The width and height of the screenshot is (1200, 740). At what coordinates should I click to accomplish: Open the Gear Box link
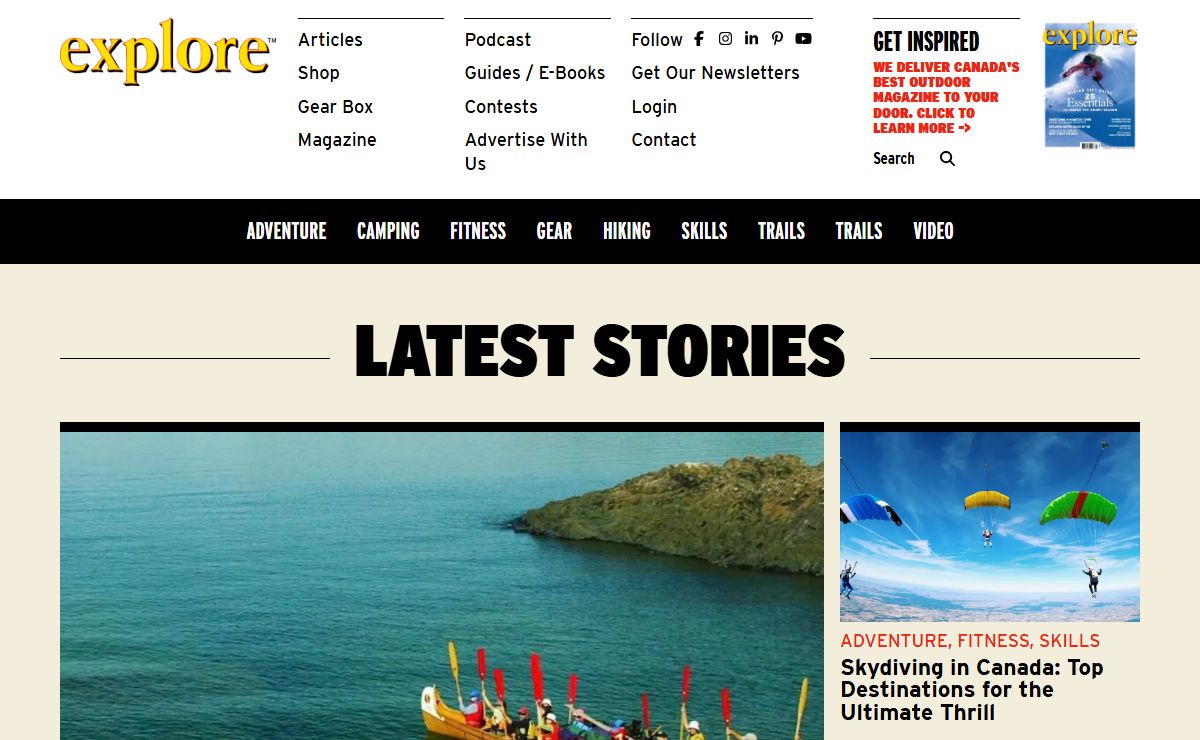click(335, 107)
